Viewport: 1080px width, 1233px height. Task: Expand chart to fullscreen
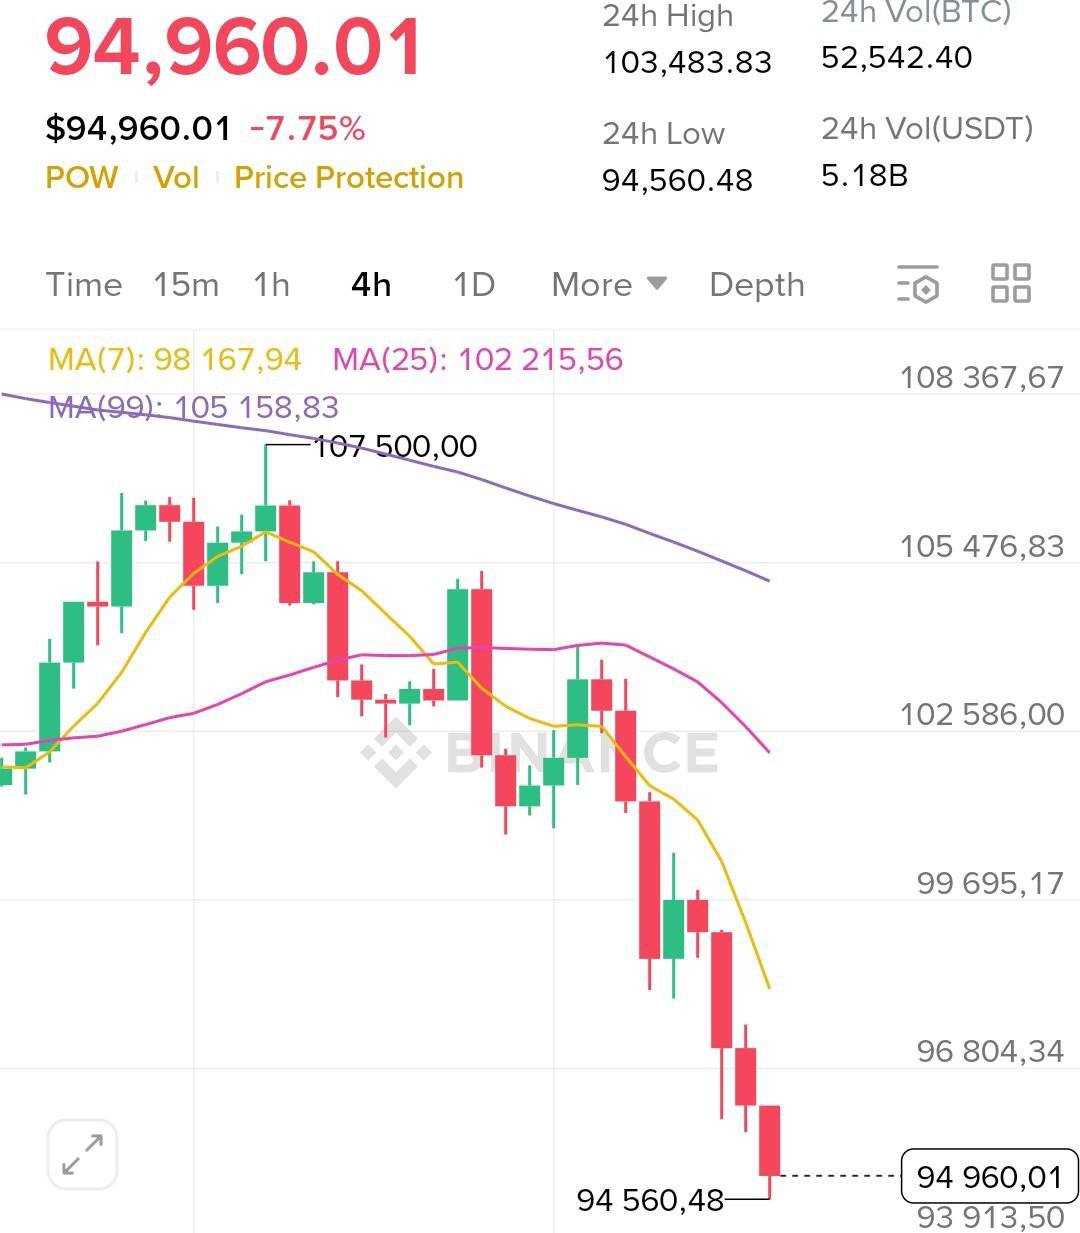[82, 1155]
